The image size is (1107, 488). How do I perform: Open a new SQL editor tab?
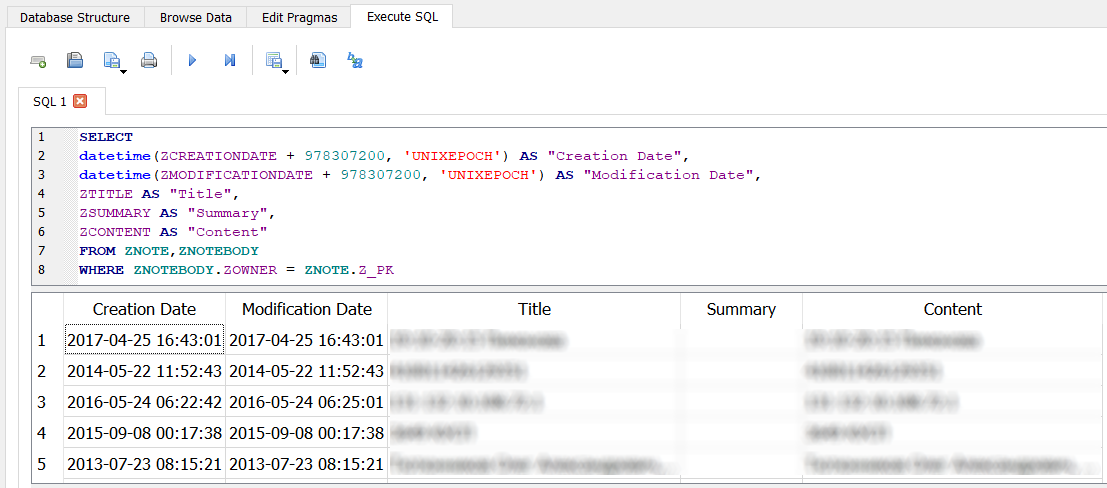pos(38,61)
